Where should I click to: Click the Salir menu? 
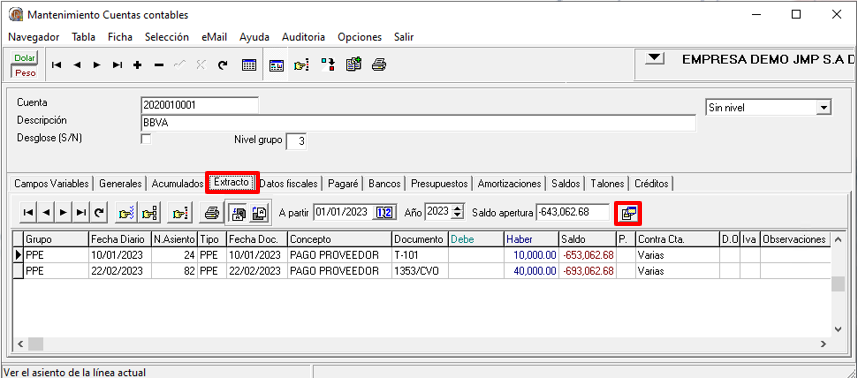[x=404, y=37]
